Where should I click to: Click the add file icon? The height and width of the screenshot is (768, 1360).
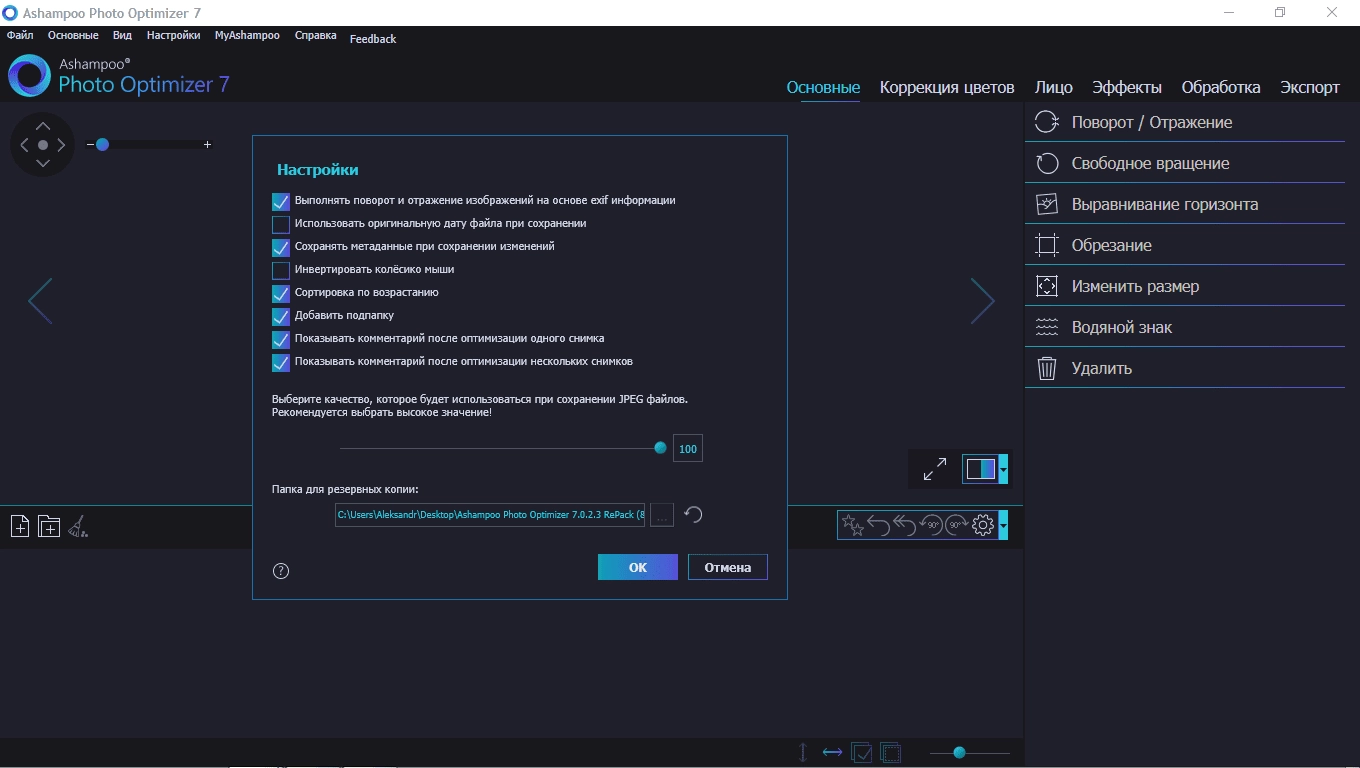20,526
